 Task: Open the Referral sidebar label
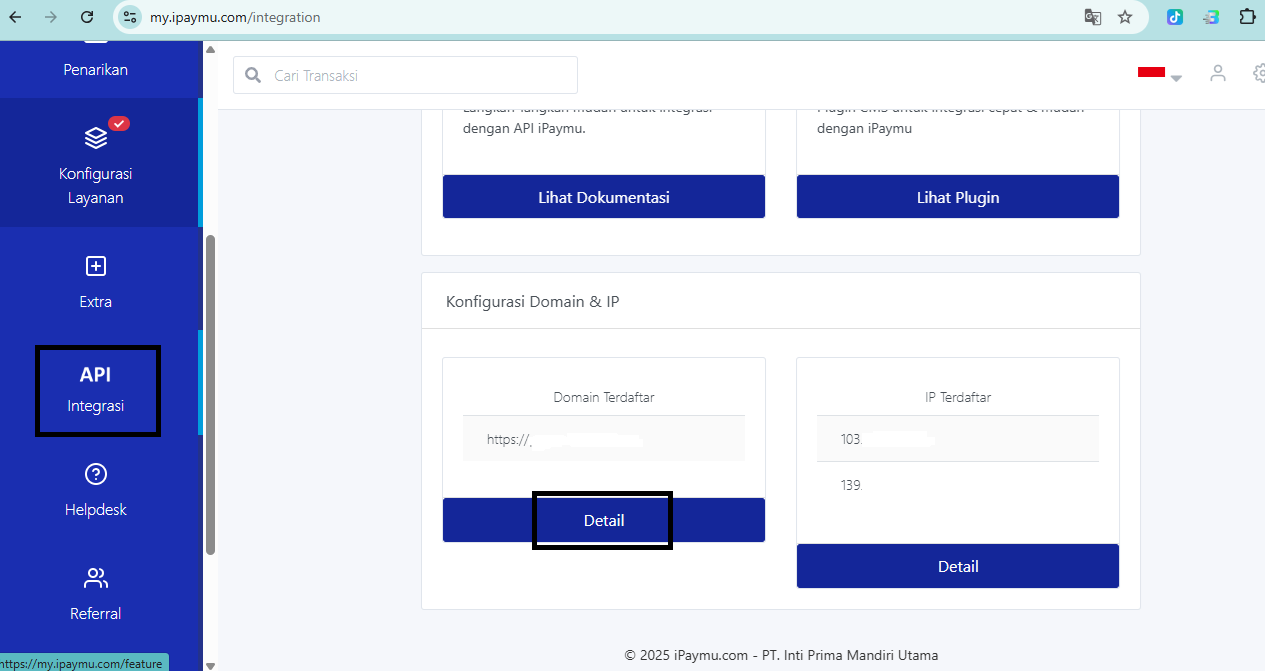96,614
